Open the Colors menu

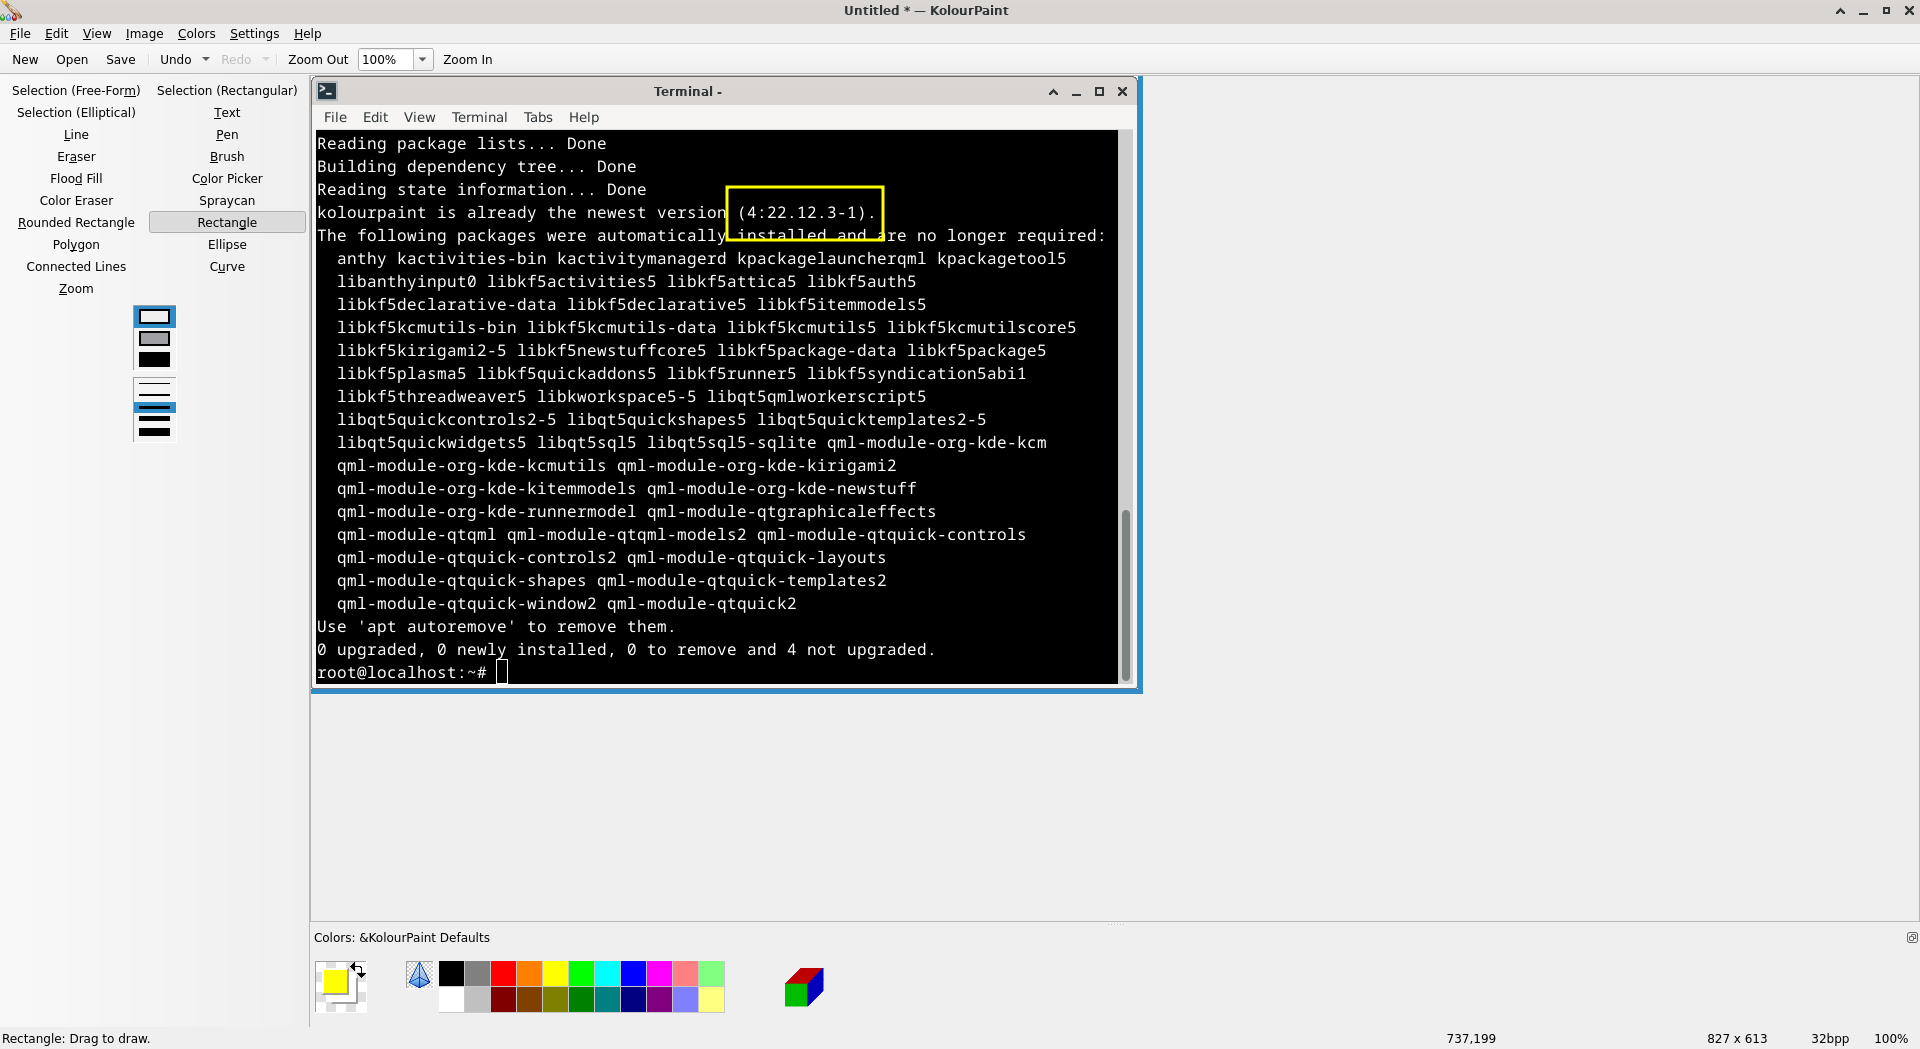coord(196,34)
